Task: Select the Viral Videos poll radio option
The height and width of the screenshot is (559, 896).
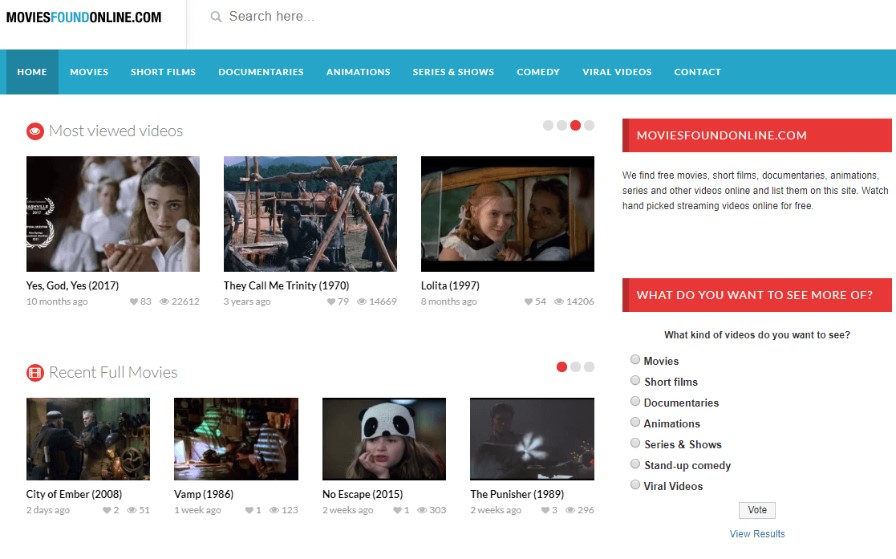Action: tap(635, 485)
